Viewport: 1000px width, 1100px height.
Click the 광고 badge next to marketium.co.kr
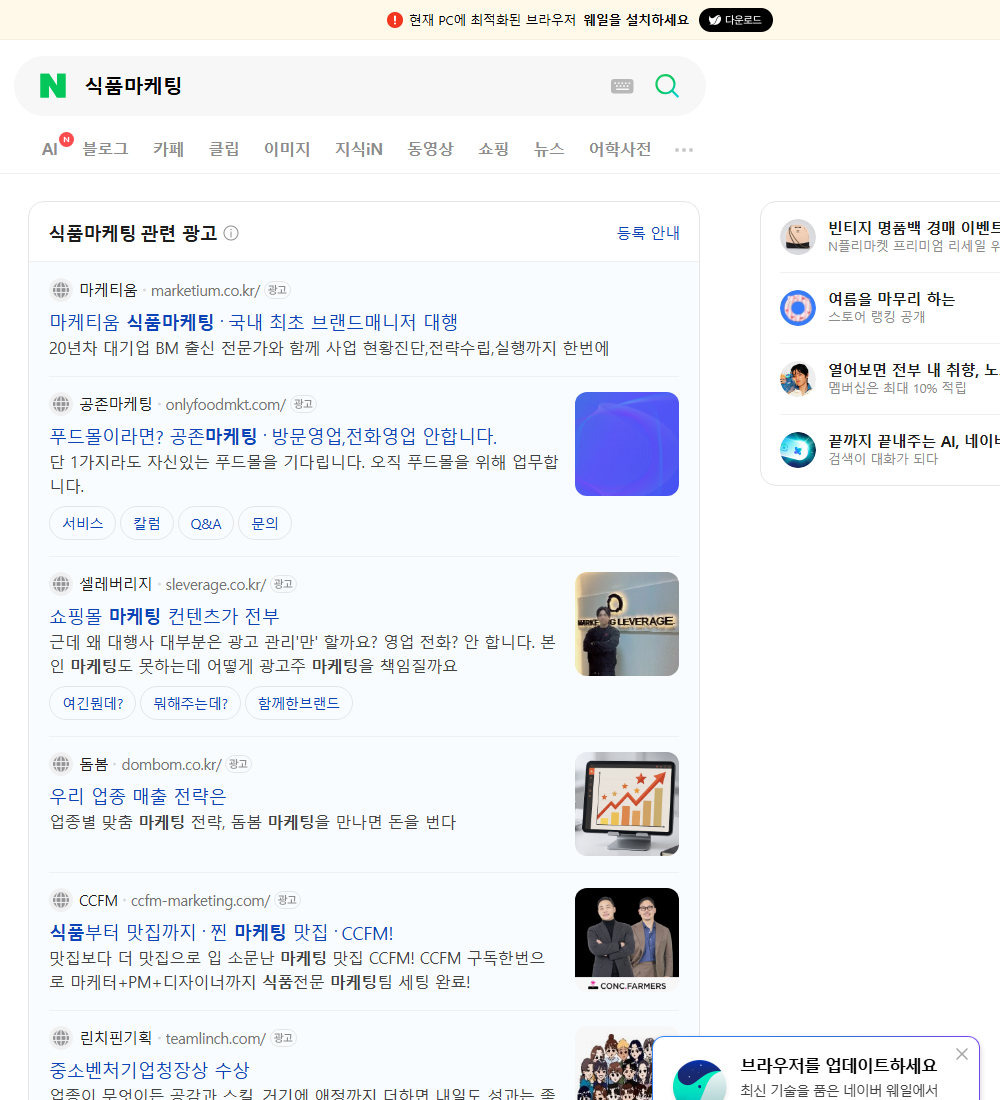[x=277, y=290]
